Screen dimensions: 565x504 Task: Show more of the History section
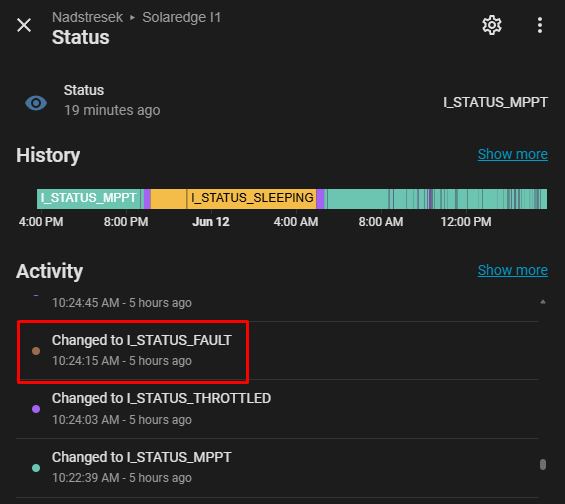click(512, 154)
